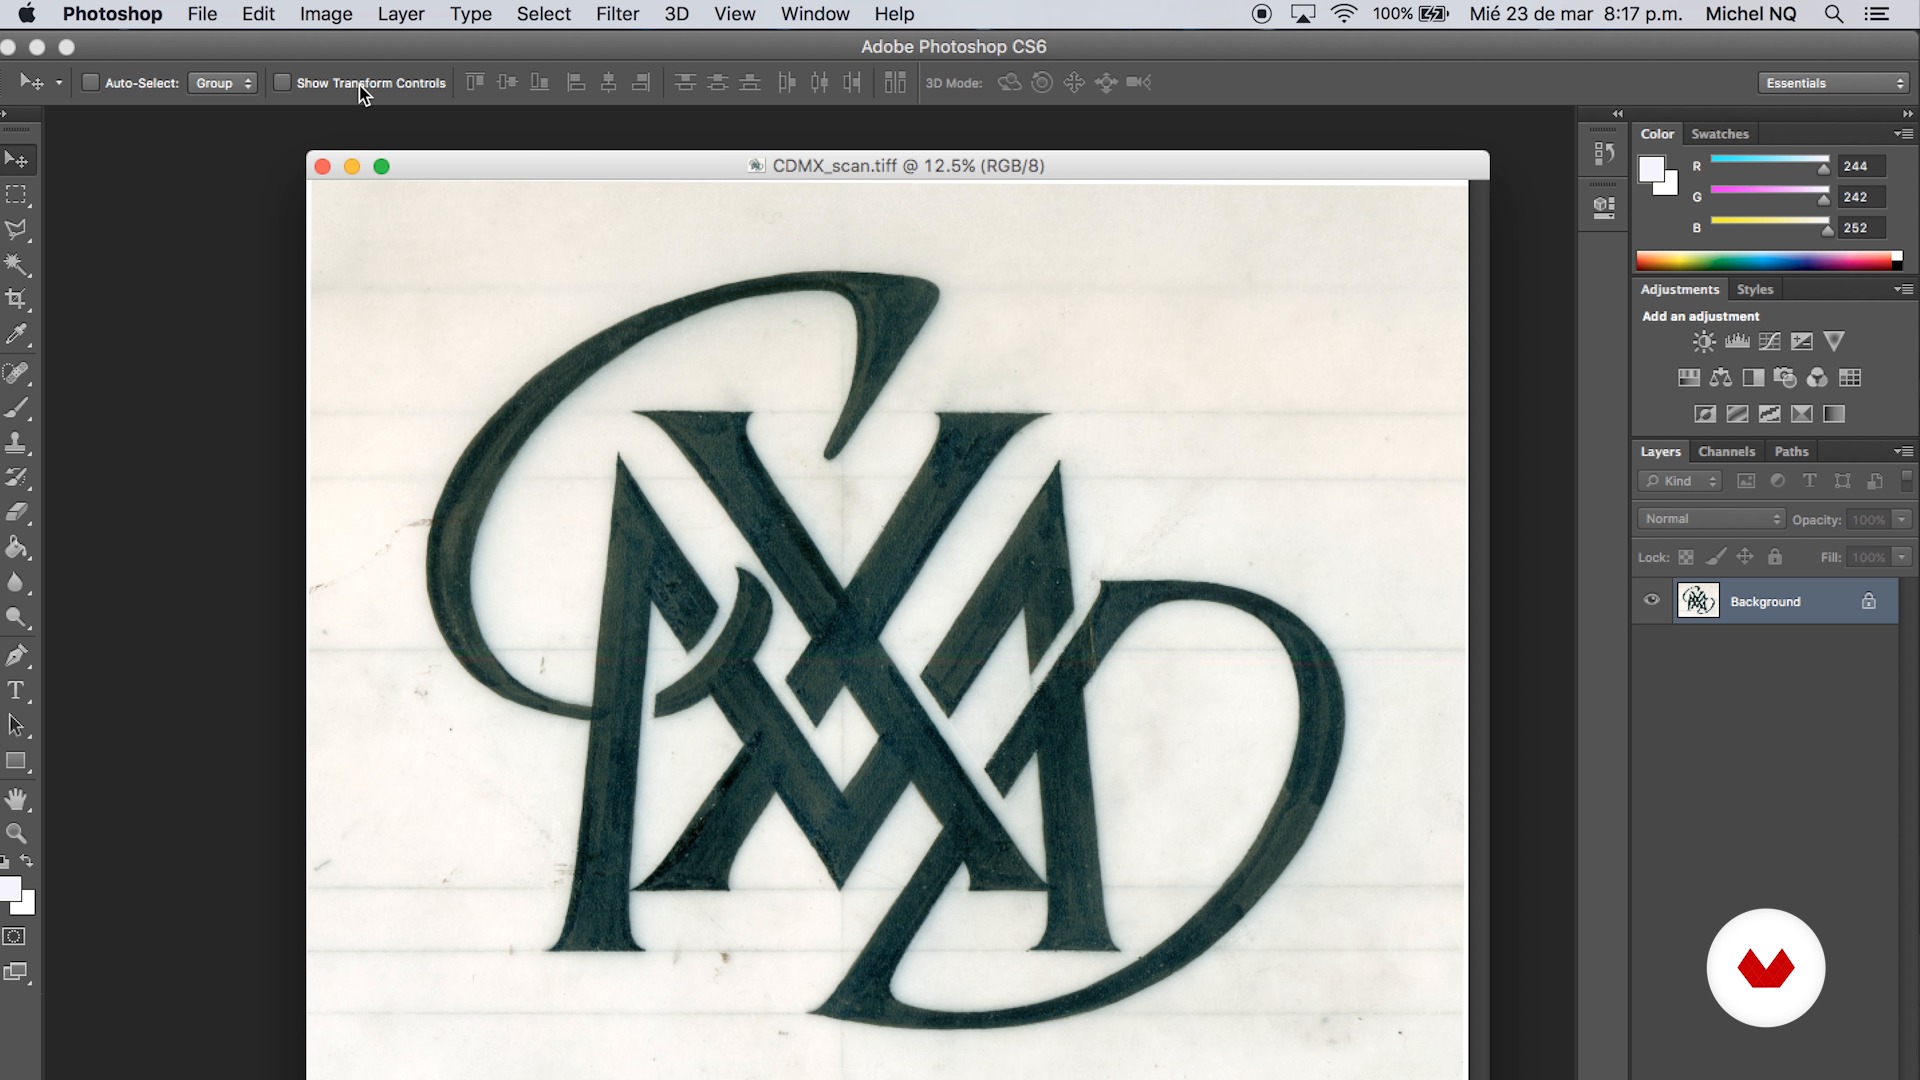
Task: Select the Rectangular Marquee tool
Action: click(16, 195)
